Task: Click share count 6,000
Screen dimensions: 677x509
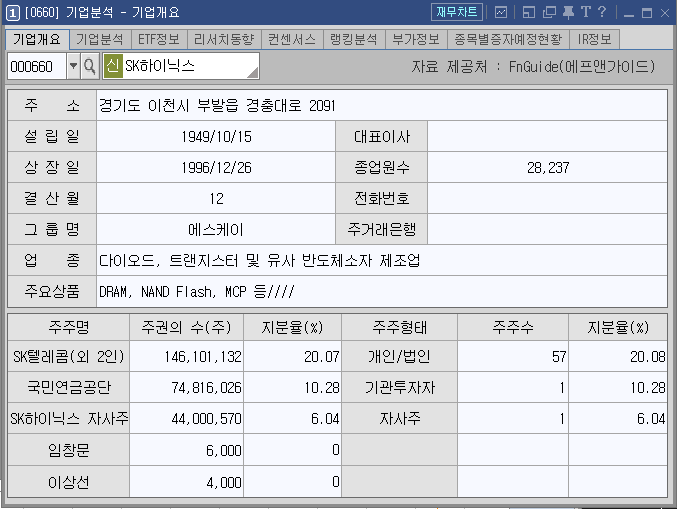Action: [x=224, y=451]
